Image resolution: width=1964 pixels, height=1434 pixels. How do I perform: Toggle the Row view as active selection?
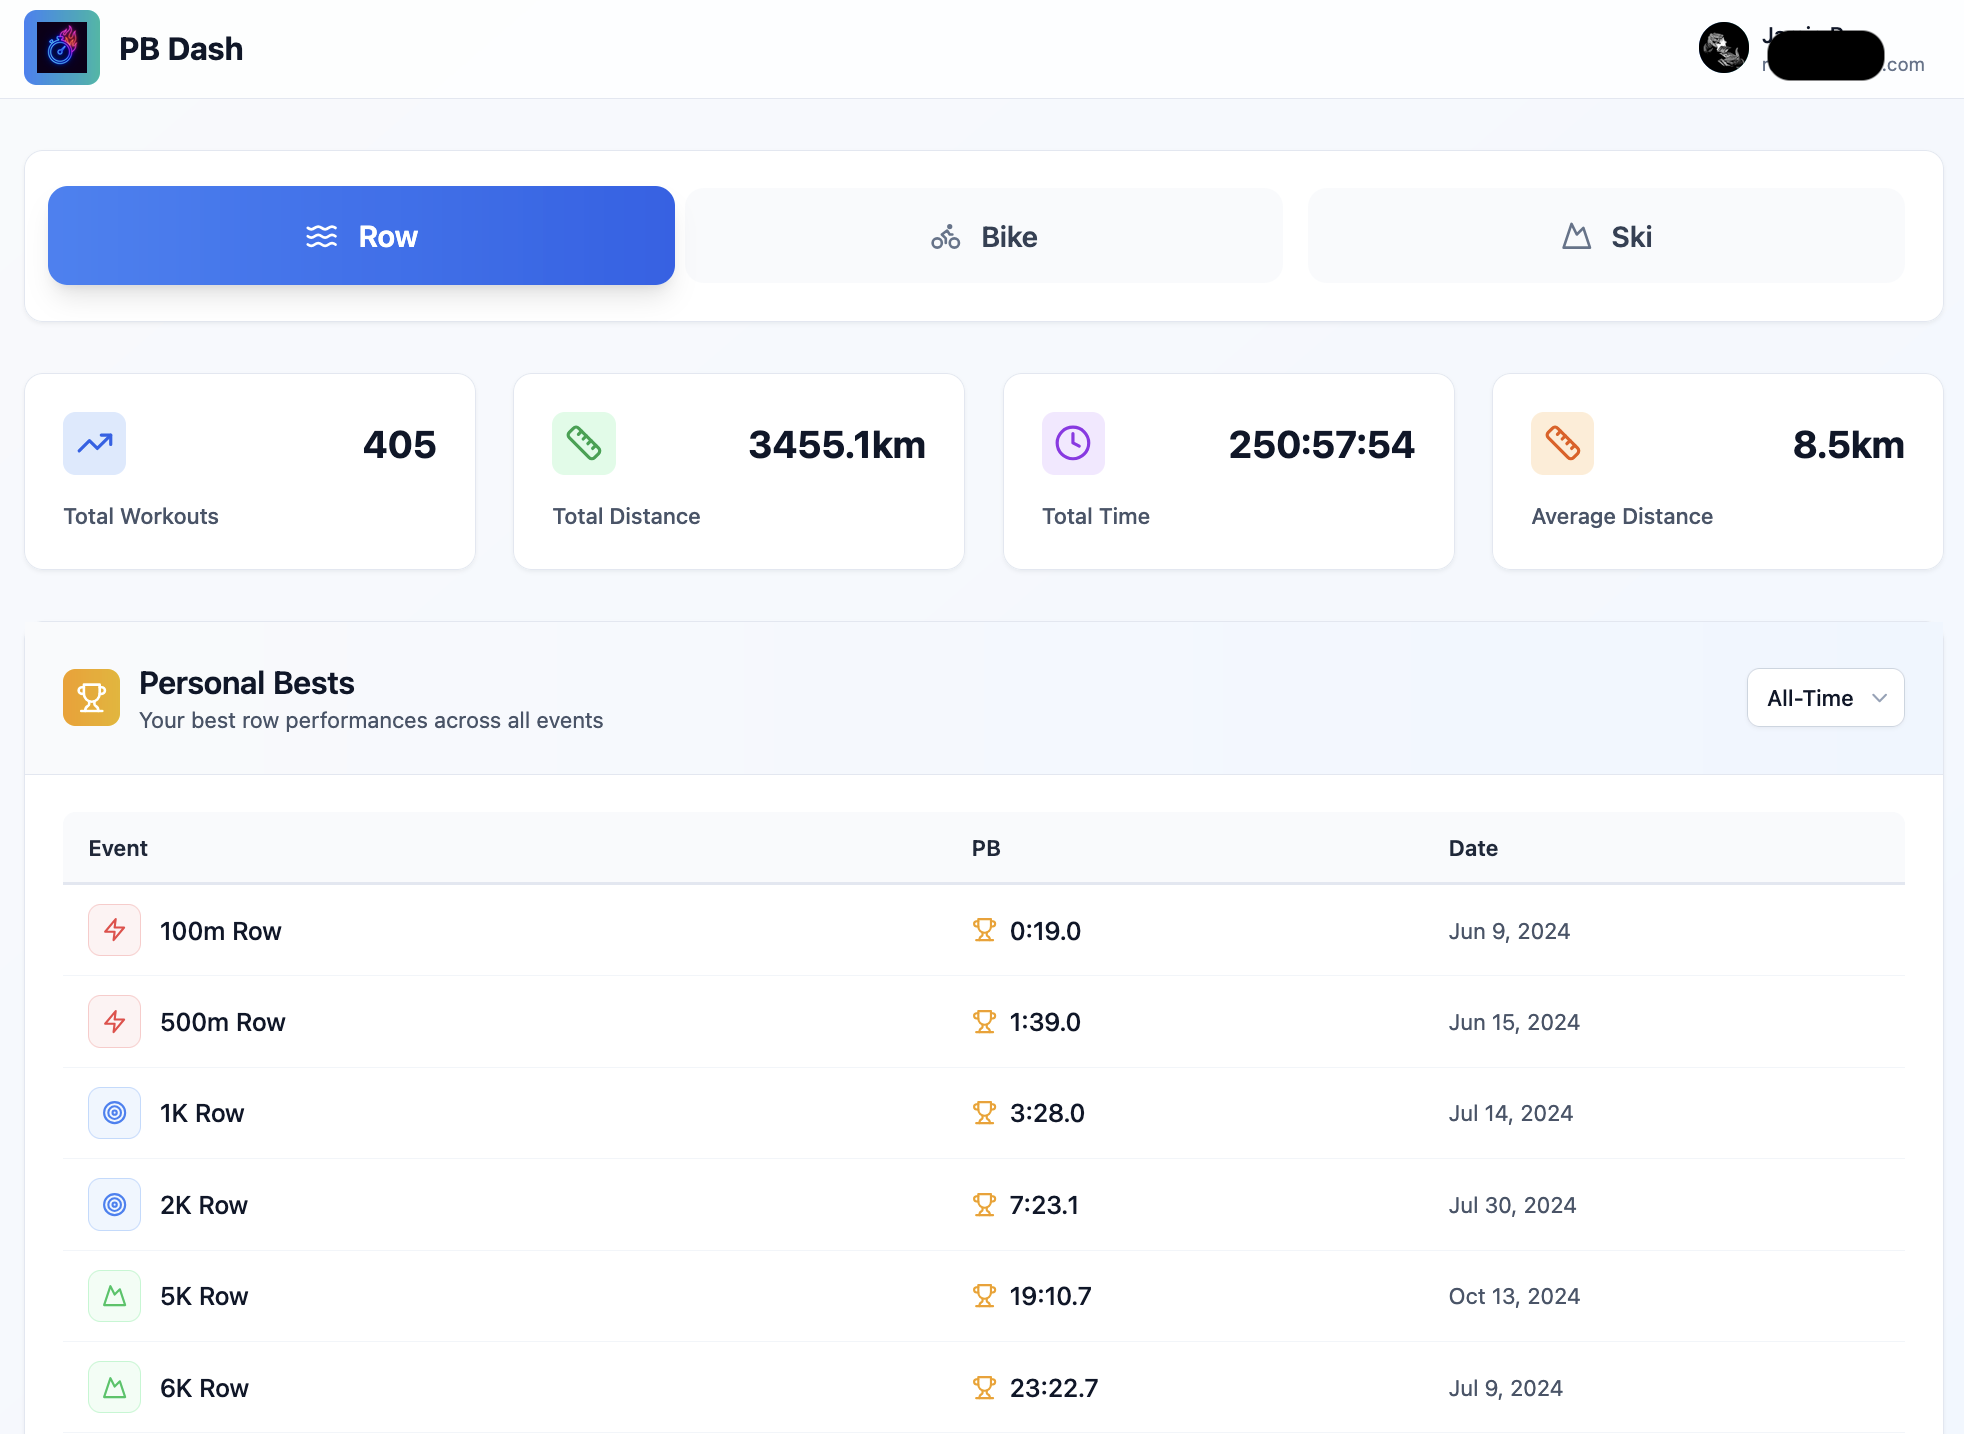[361, 236]
